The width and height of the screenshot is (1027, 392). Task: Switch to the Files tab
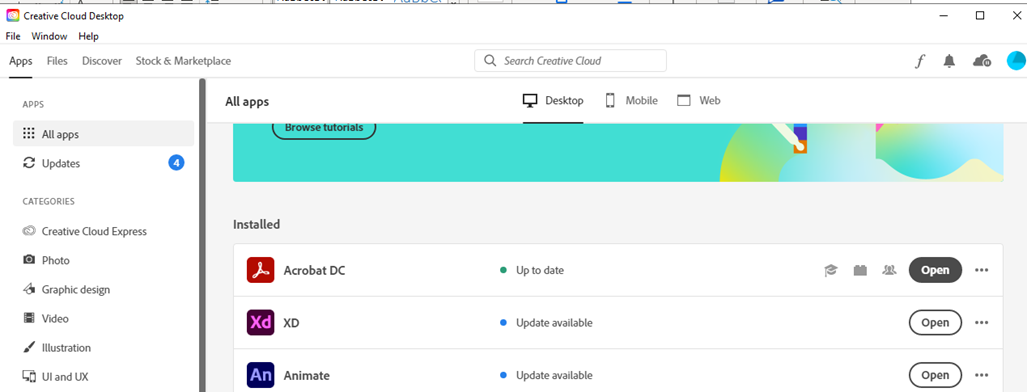point(57,61)
